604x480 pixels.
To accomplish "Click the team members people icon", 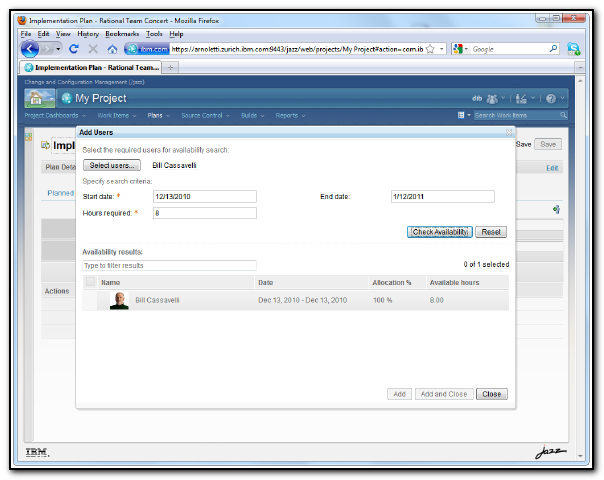I will pos(492,99).
